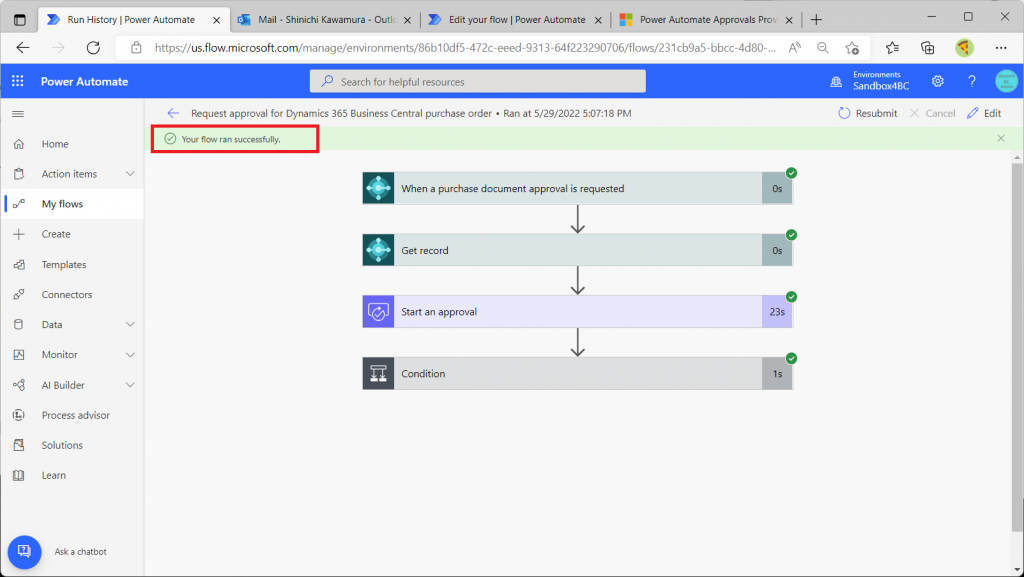Open Settings gear in Power Automate header
The width and height of the screenshot is (1024, 577).
tap(938, 81)
